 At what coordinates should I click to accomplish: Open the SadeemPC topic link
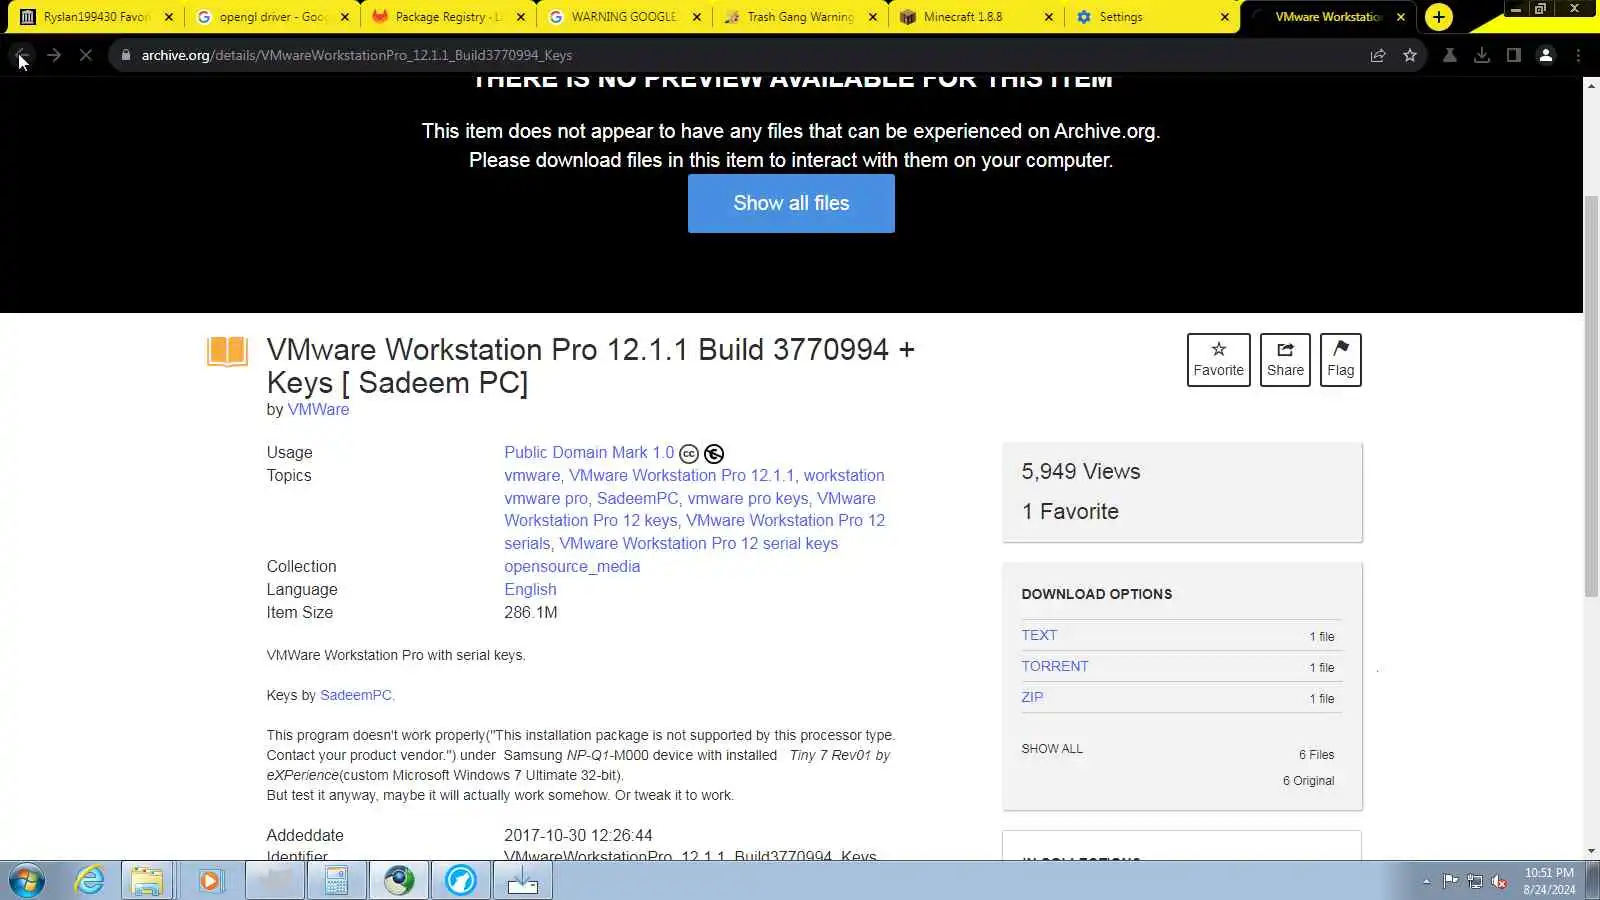[x=638, y=498]
